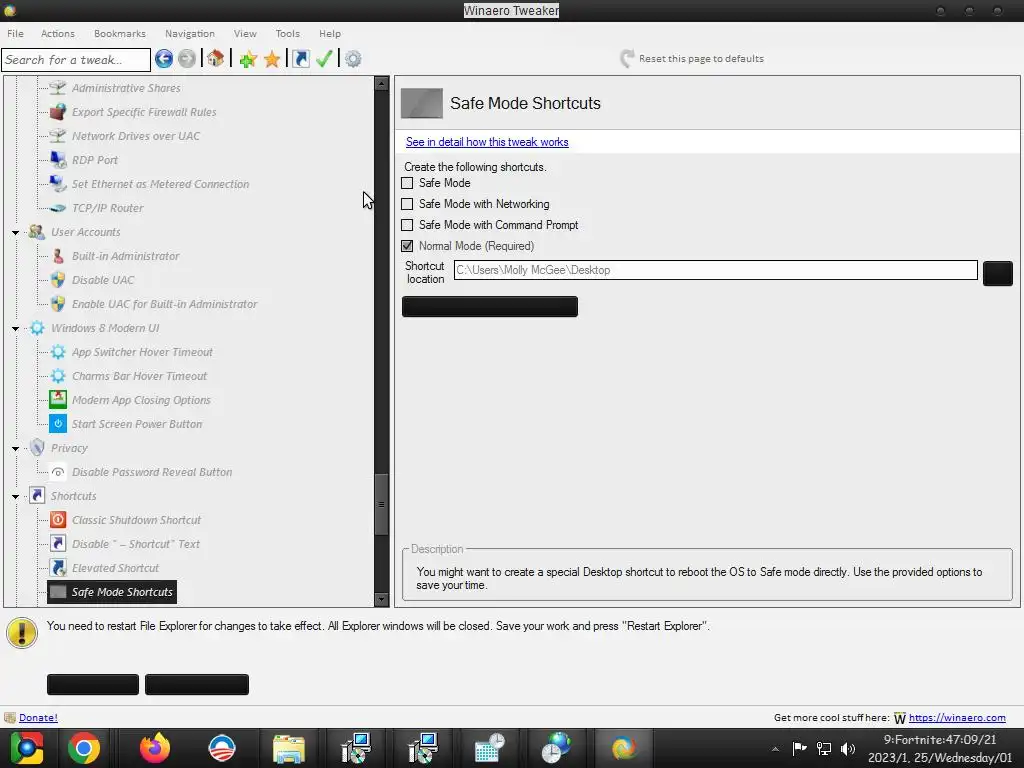Image resolution: width=1024 pixels, height=768 pixels.
Task: Toggle Normal Mode (Required) checkbox
Action: point(407,246)
